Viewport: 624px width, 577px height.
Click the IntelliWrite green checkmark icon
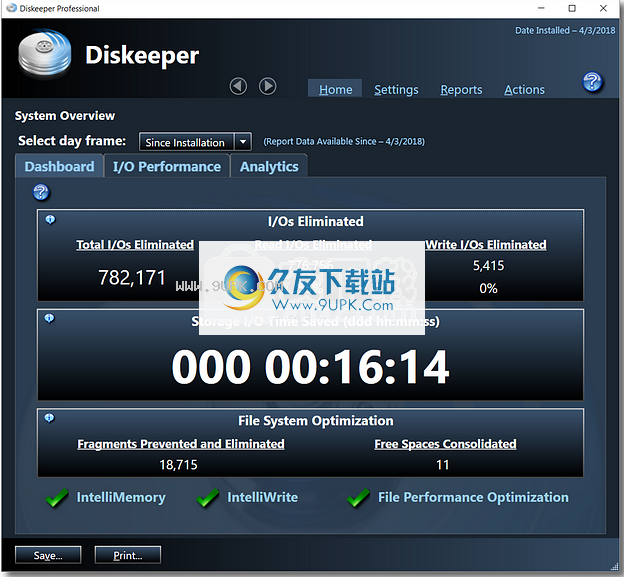click(x=207, y=497)
